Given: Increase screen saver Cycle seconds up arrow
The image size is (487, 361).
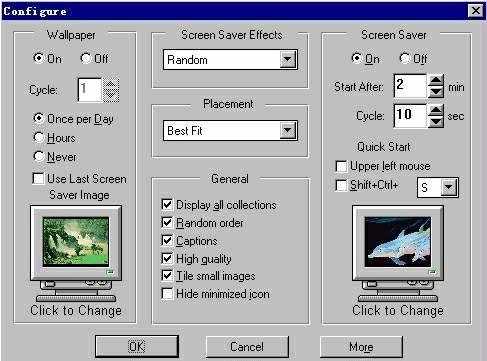Looking at the screenshot, I should pos(436,110).
